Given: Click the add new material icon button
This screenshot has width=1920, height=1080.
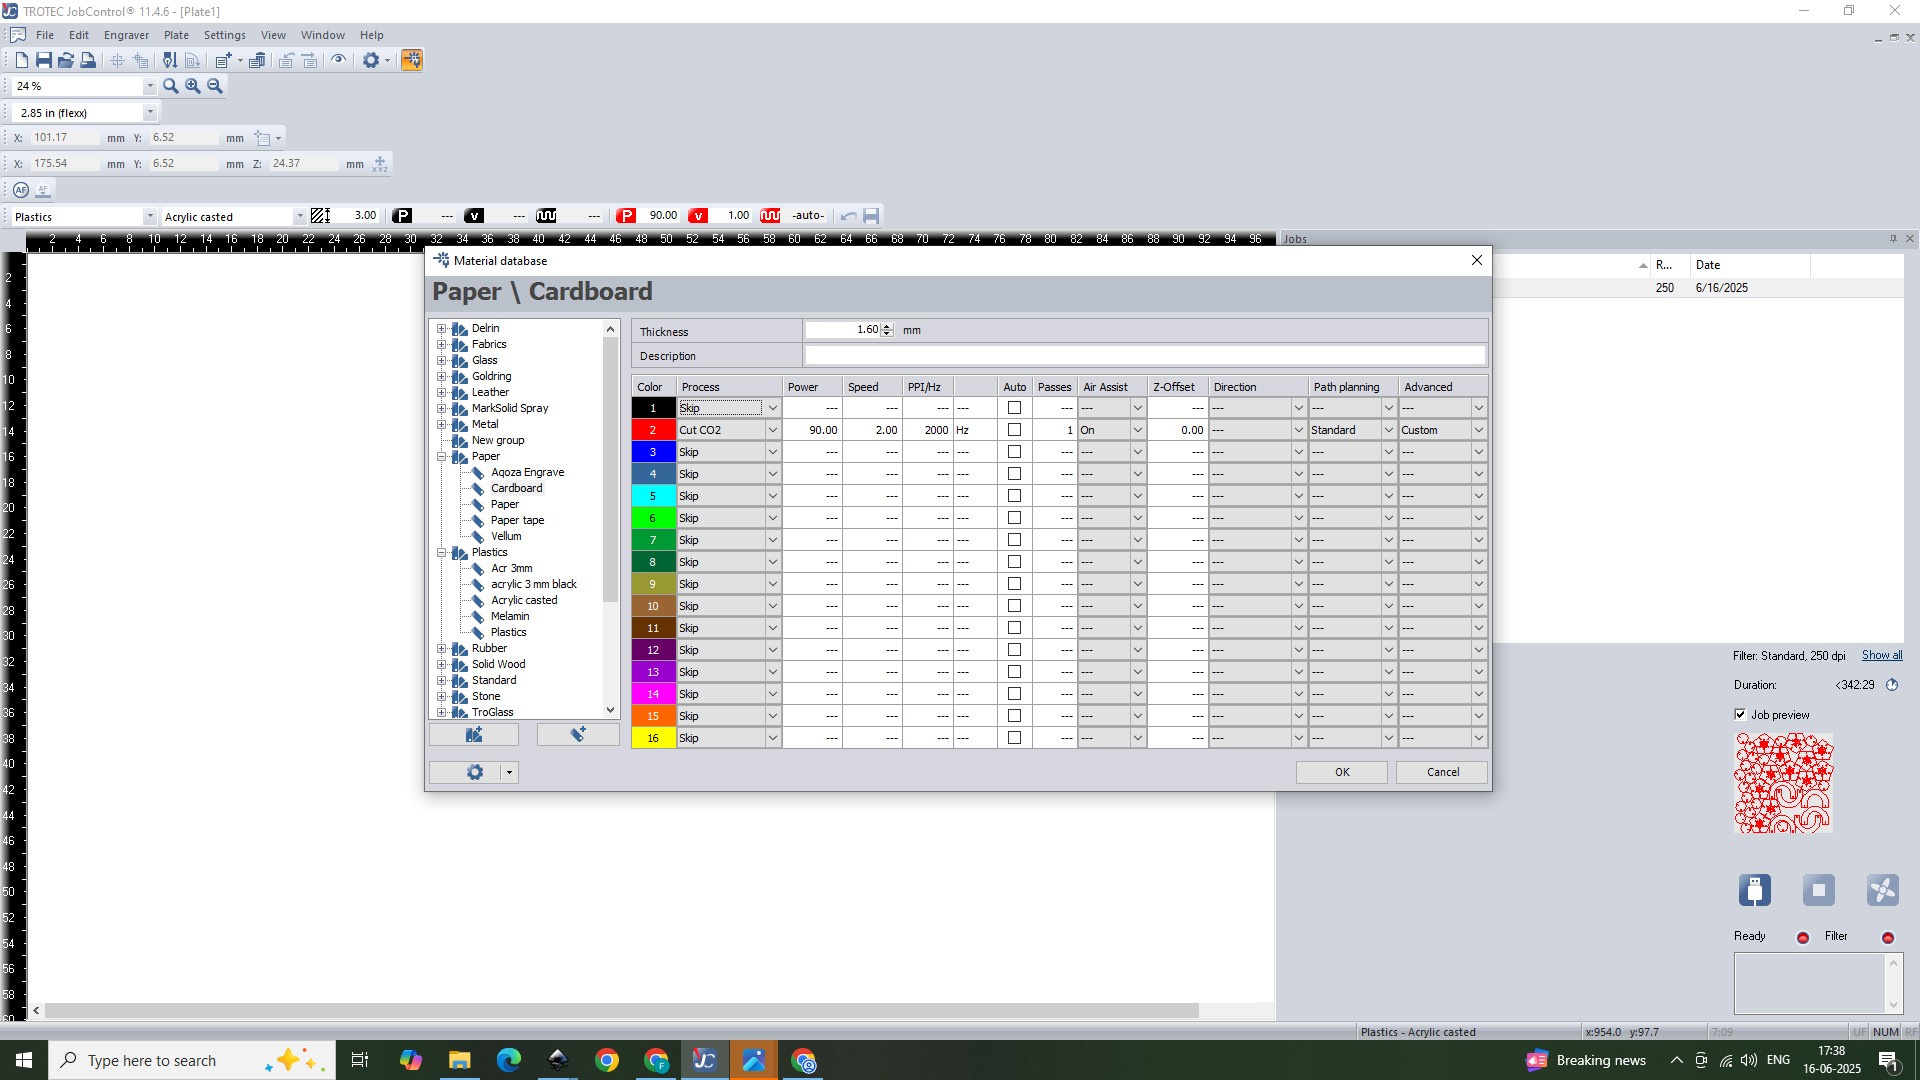Looking at the screenshot, I should 578,735.
